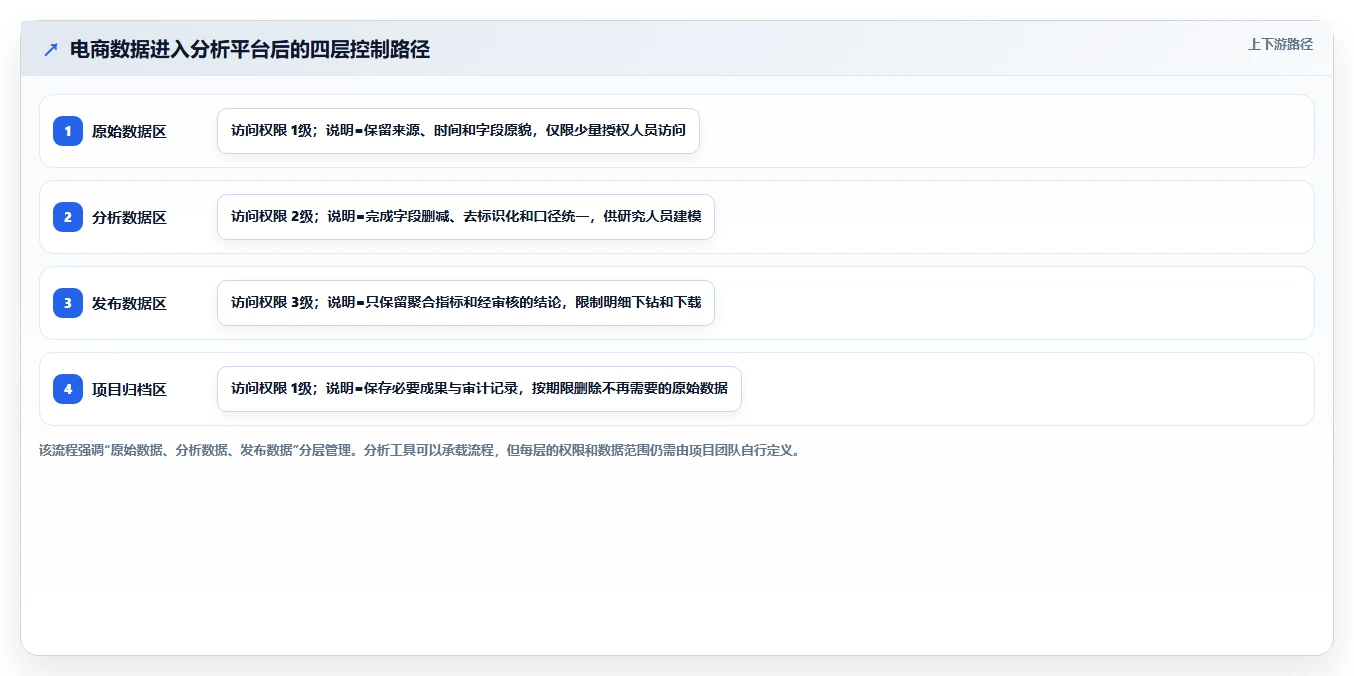Click the title 电商数据进入分析平台后的四层控制路径
This screenshot has width=1354, height=676.
point(250,49)
